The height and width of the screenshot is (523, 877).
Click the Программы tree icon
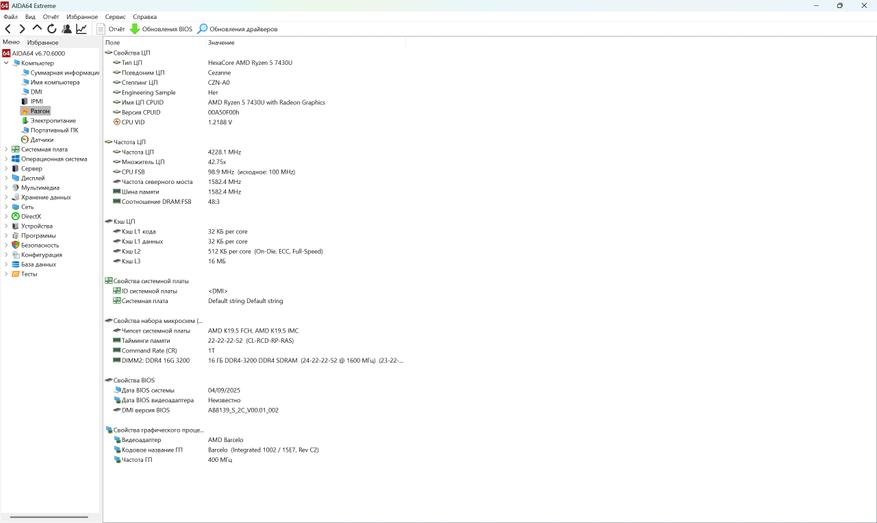pyautogui.click(x=16, y=235)
